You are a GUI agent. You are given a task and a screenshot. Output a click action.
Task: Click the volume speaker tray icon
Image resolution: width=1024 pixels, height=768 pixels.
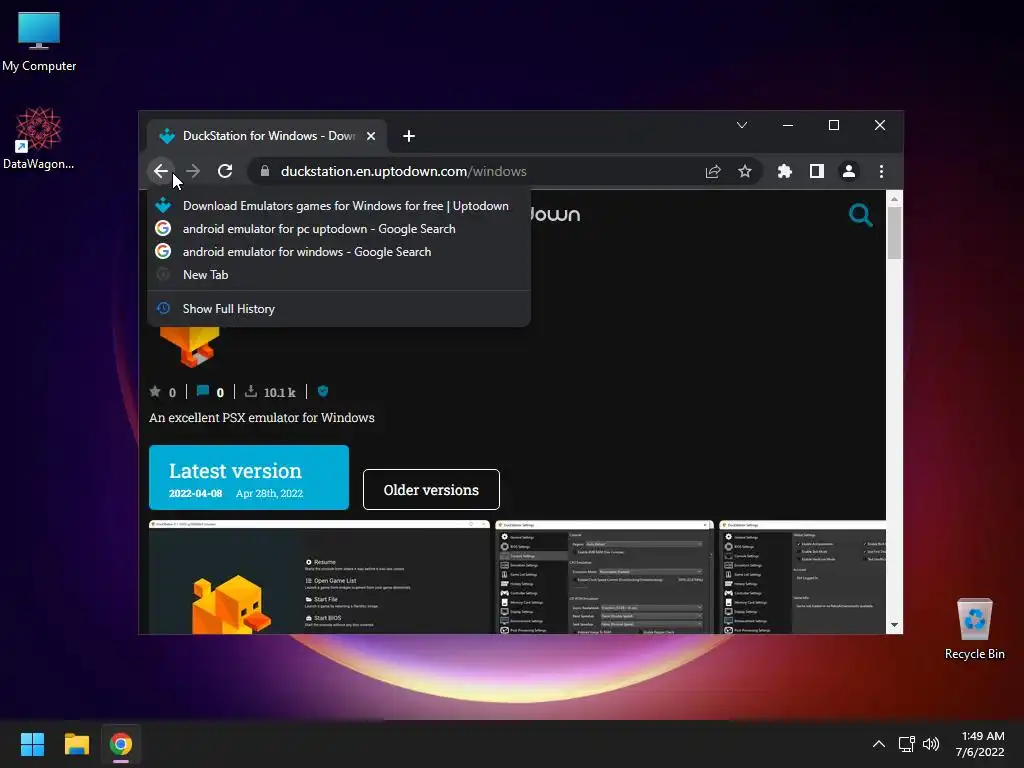[x=931, y=744]
